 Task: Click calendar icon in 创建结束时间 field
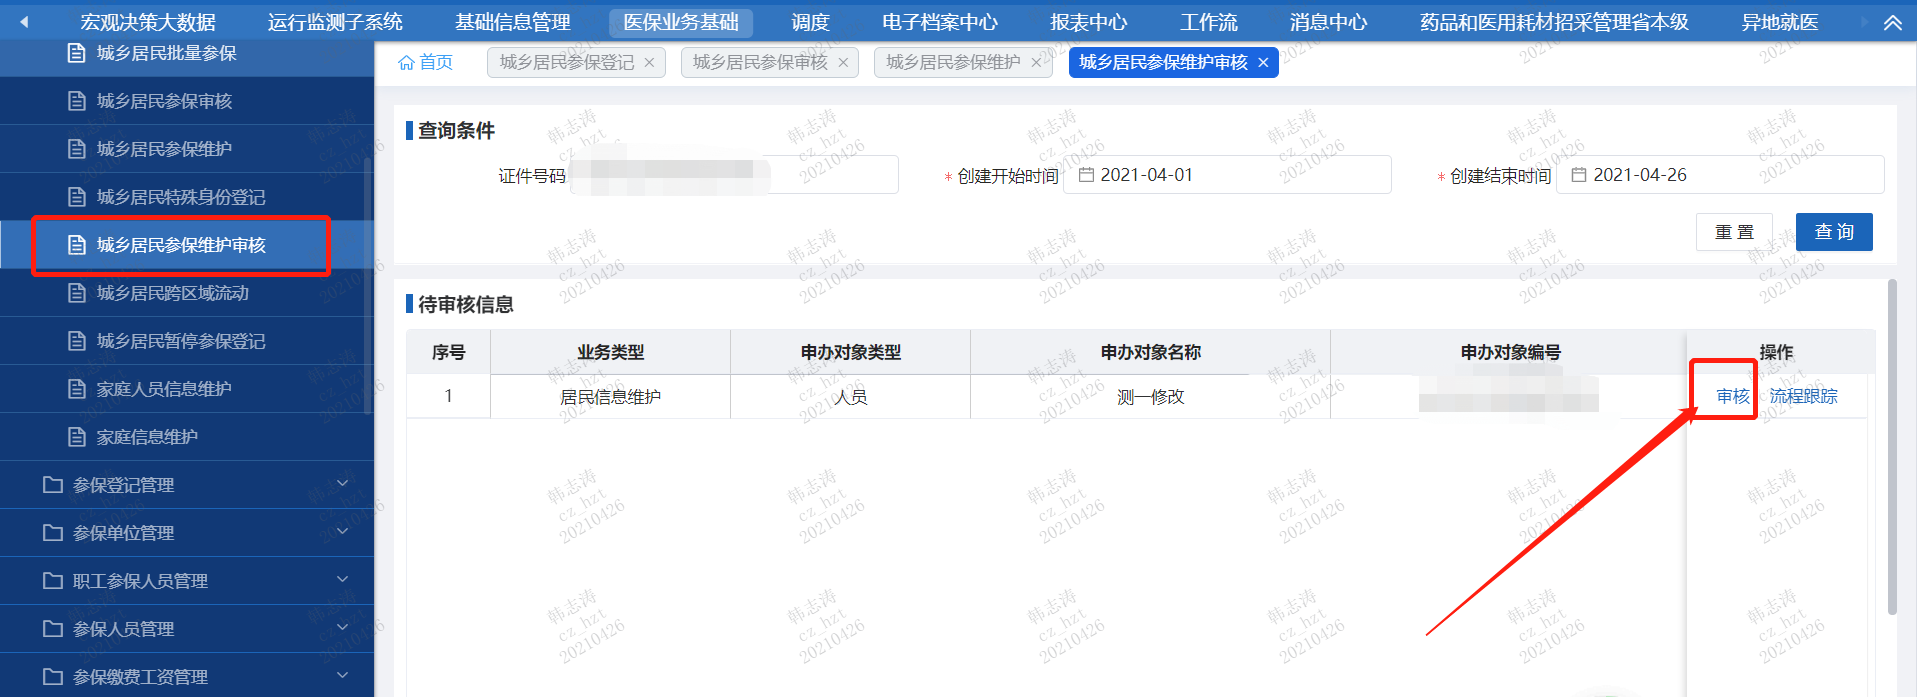point(1579,175)
